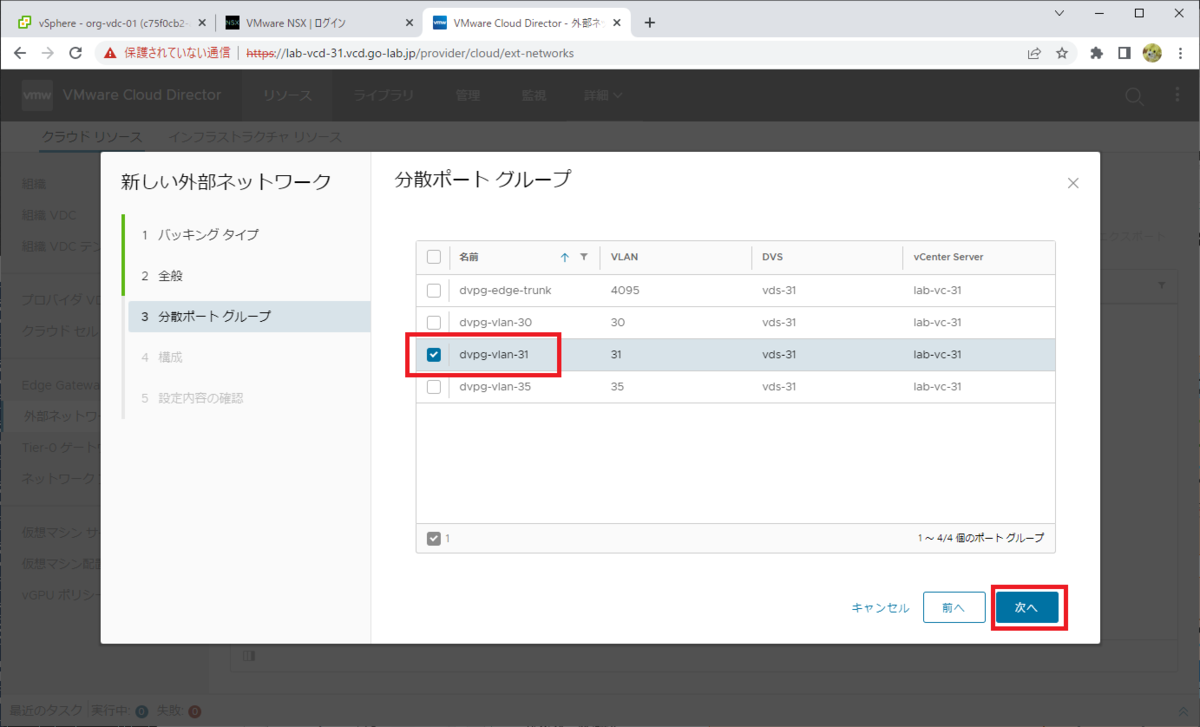Close the VMware NSX browser tab
Screen dimensions: 1200x727
point(408,23)
